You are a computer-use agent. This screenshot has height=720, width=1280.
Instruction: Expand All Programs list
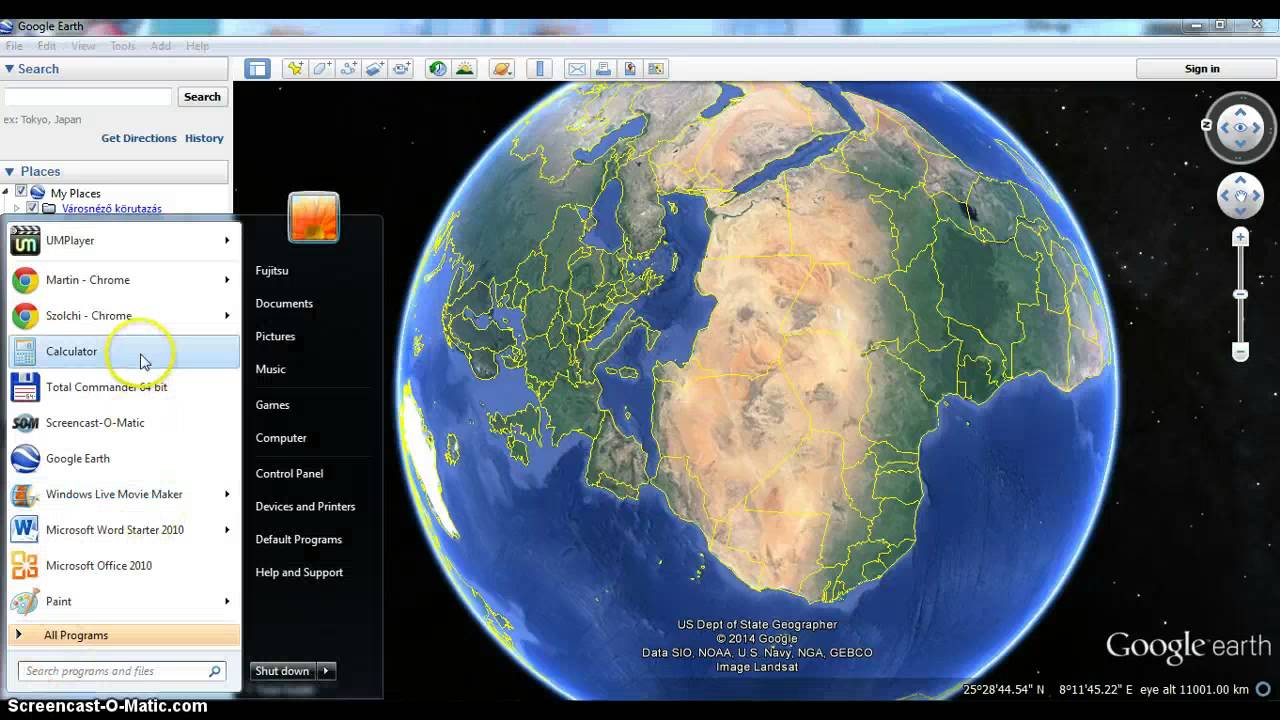(x=124, y=635)
